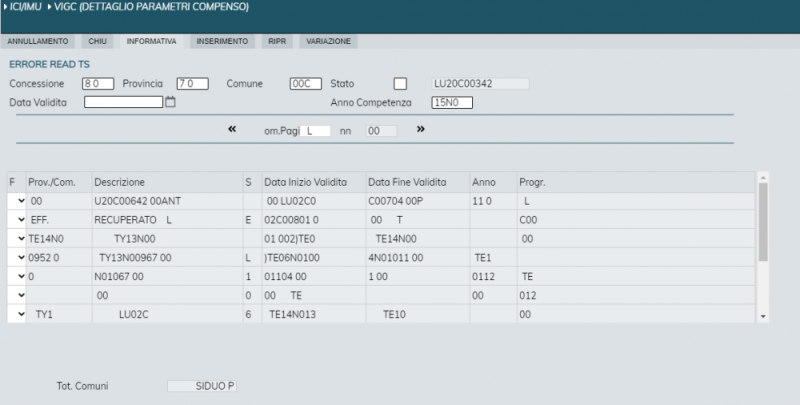Select the VARIAZIONE tab
The height and width of the screenshot is (405, 800).
click(328, 42)
